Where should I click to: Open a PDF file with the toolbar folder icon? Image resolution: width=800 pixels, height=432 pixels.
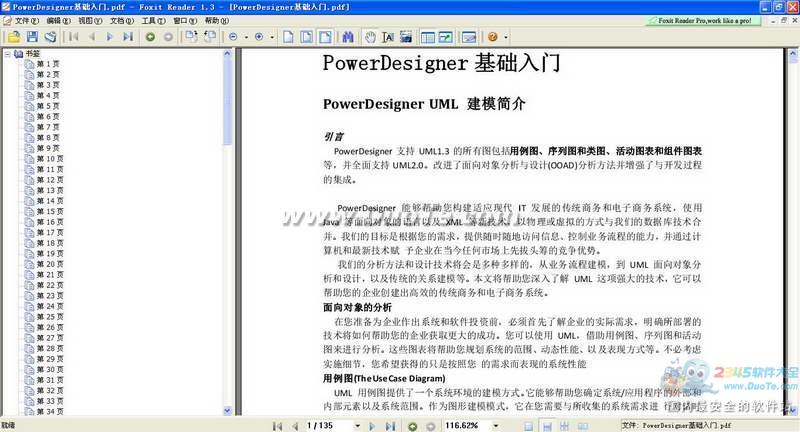click(x=14, y=37)
